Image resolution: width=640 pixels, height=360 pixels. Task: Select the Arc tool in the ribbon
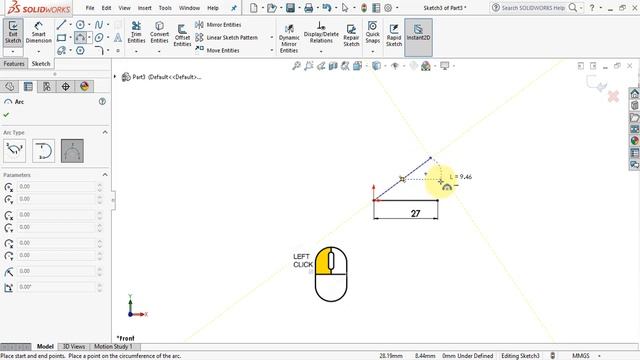(x=80, y=38)
